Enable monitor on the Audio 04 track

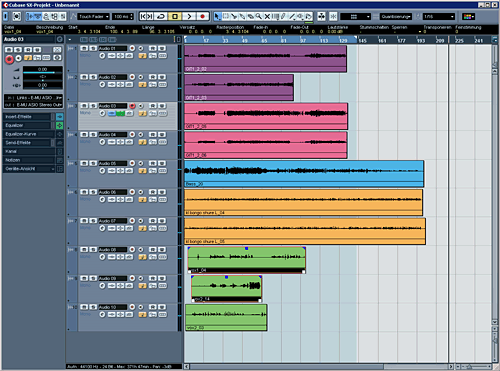tap(141, 135)
